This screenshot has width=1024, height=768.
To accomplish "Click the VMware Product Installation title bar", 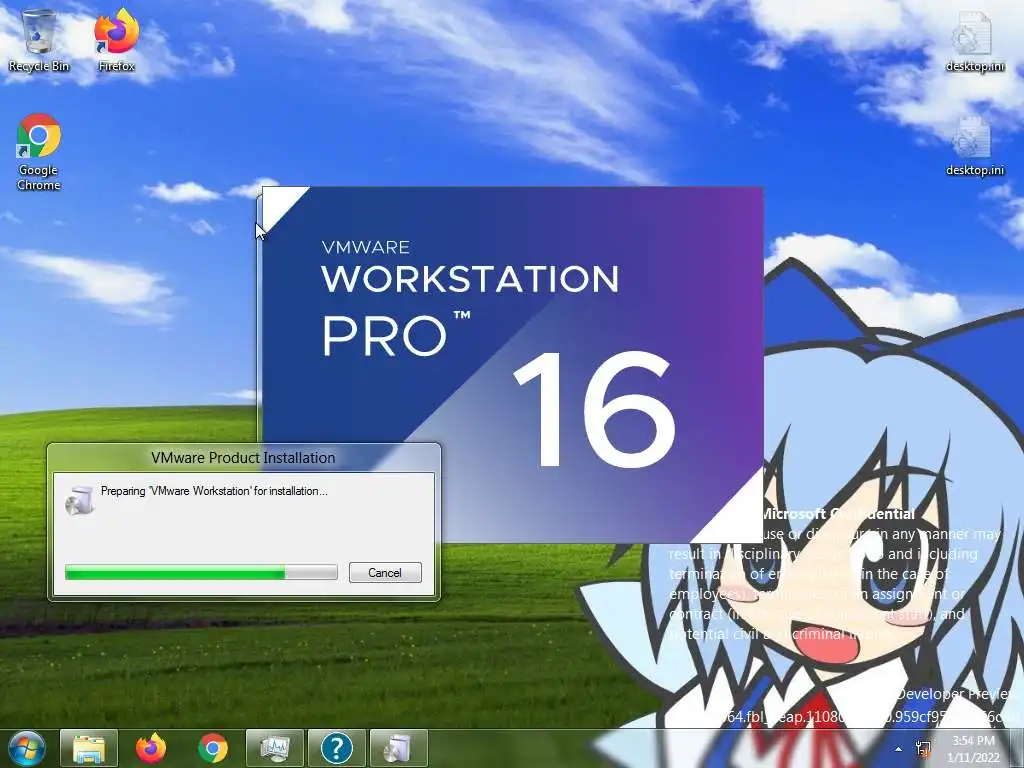I will [x=243, y=458].
